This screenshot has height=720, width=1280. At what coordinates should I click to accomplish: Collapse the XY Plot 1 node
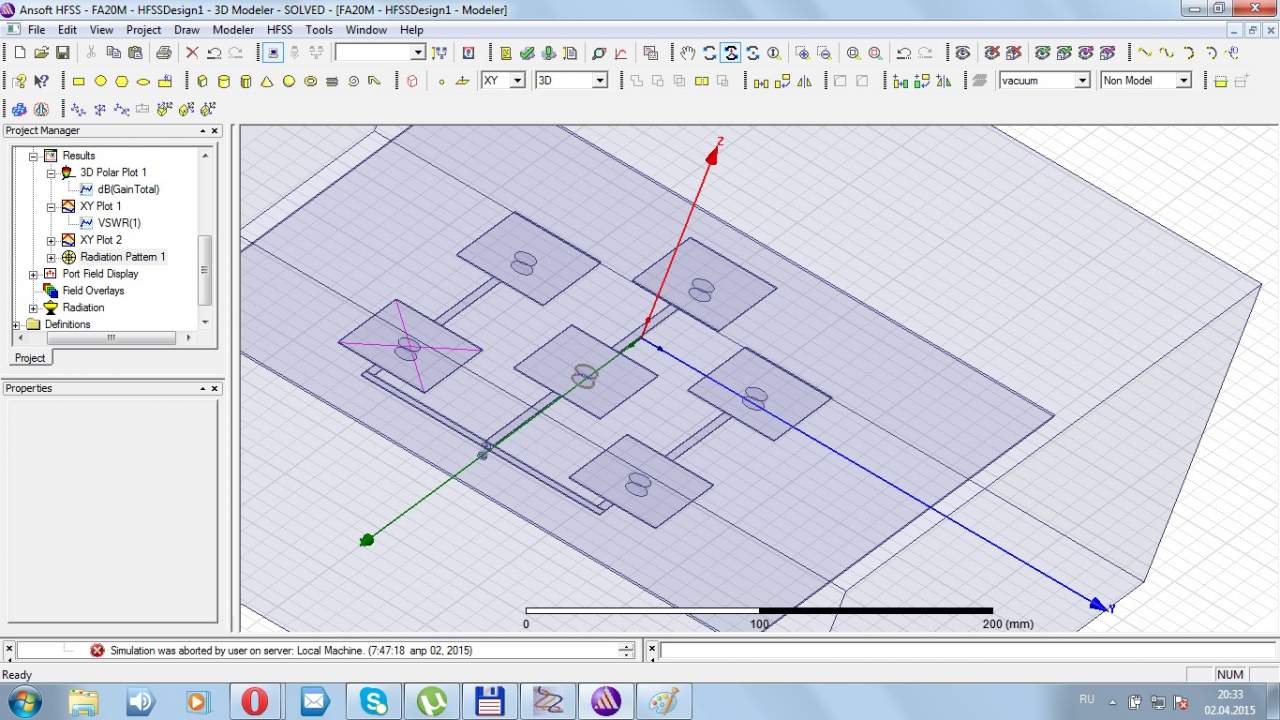tap(51, 207)
